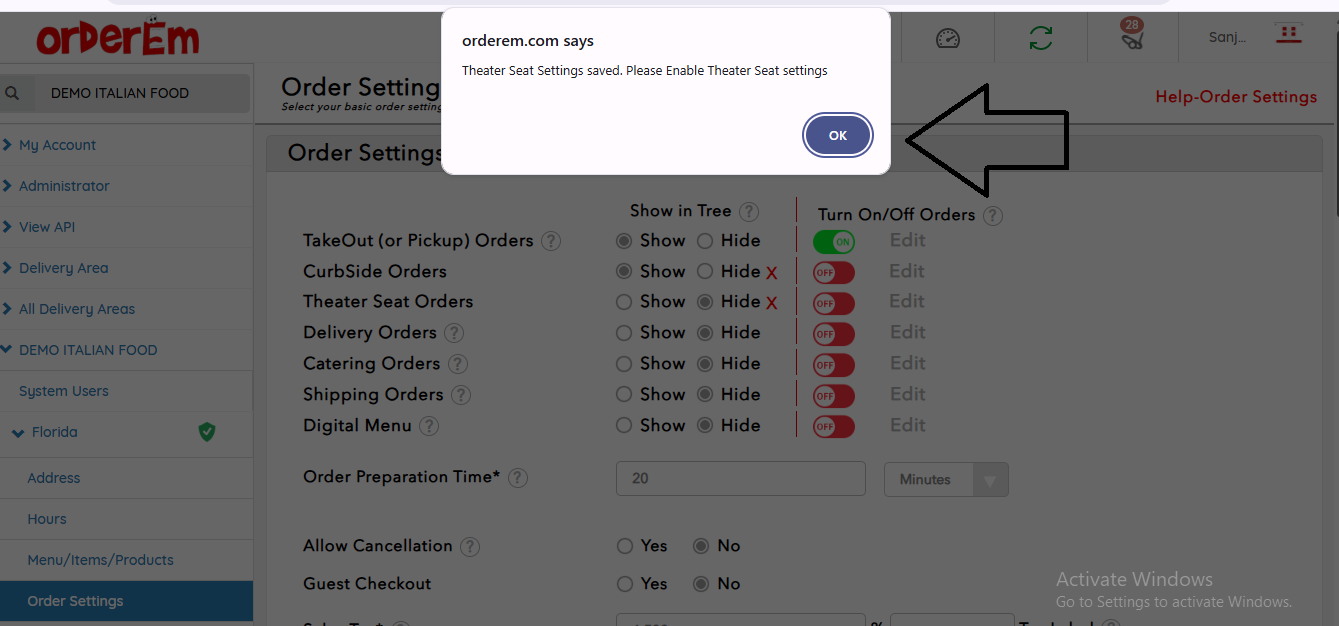The height and width of the screenshot is (626, 1339).
Task: Click the Order Preparation Time input field
Action: (x=740, y=479)
